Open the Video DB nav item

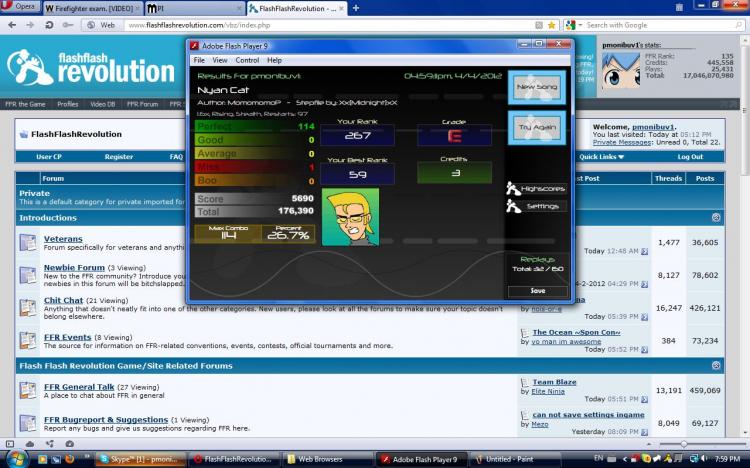pyautogui.click(x=102, y=104)
